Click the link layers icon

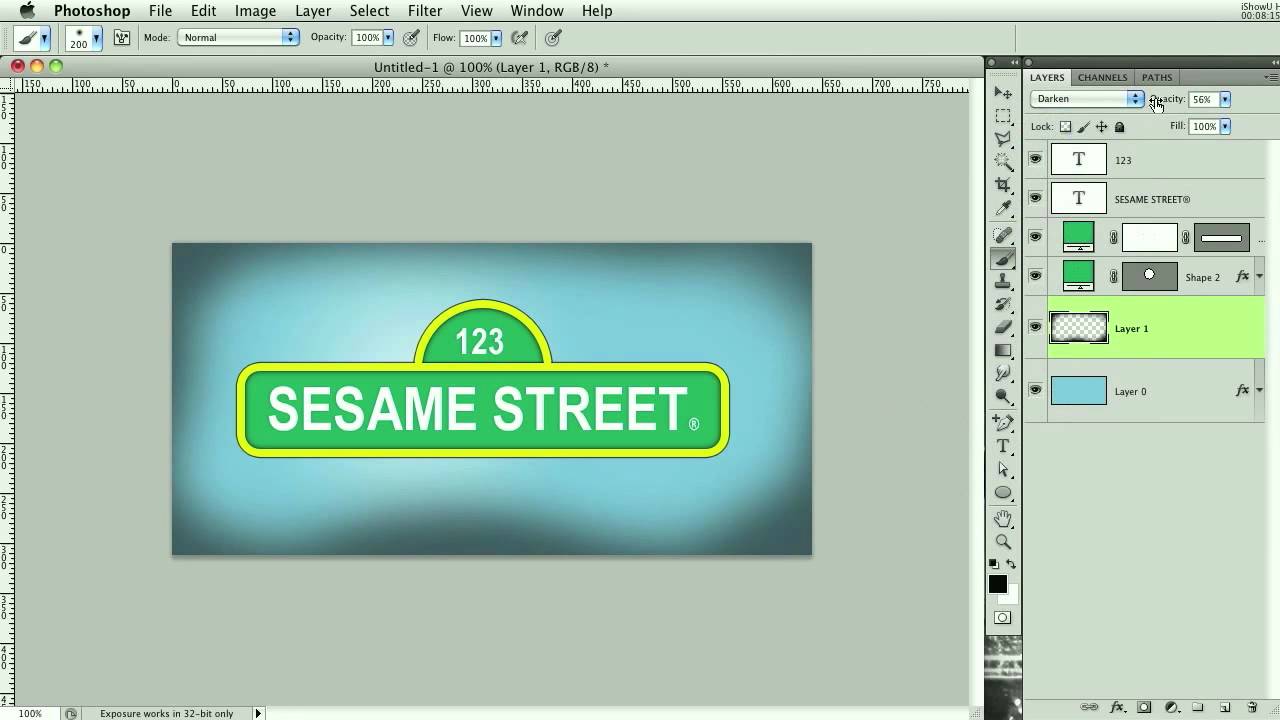(1091, 707)
